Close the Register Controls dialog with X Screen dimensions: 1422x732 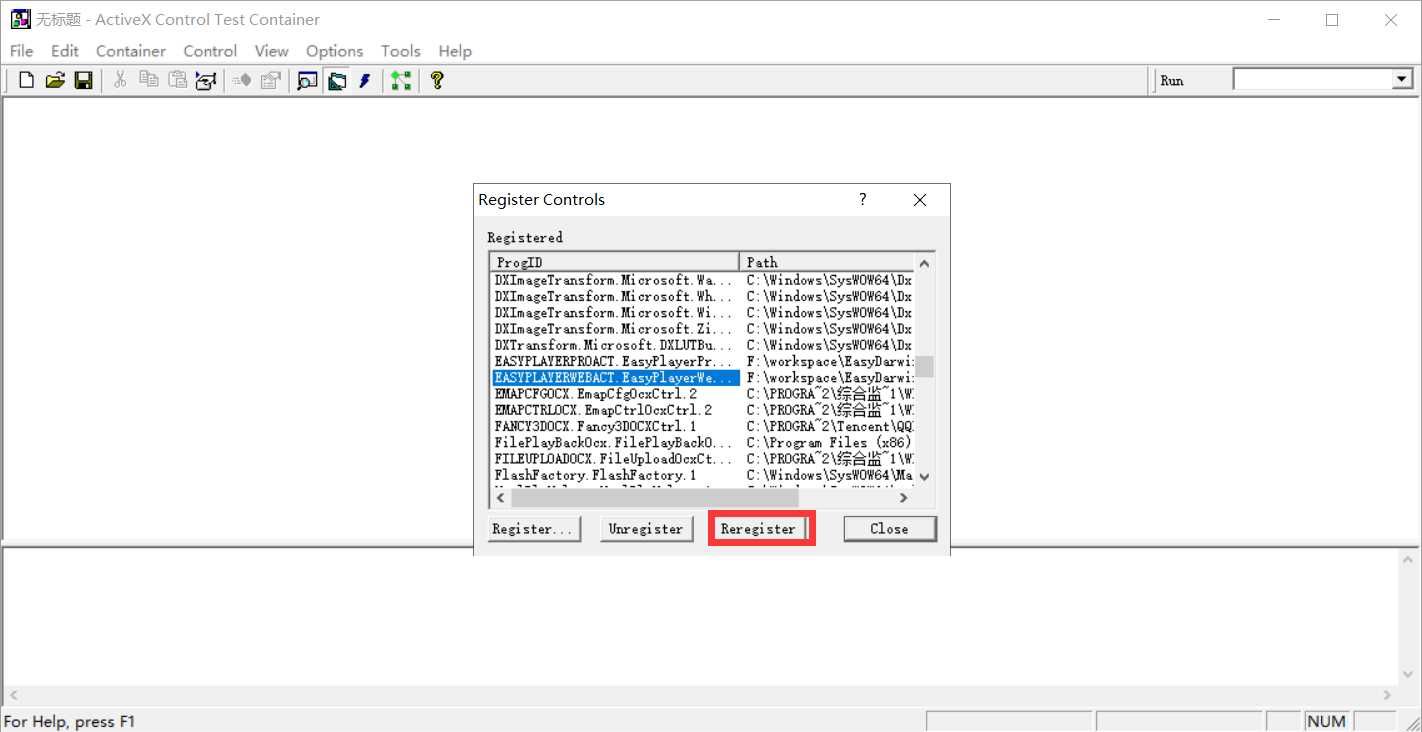920,200
